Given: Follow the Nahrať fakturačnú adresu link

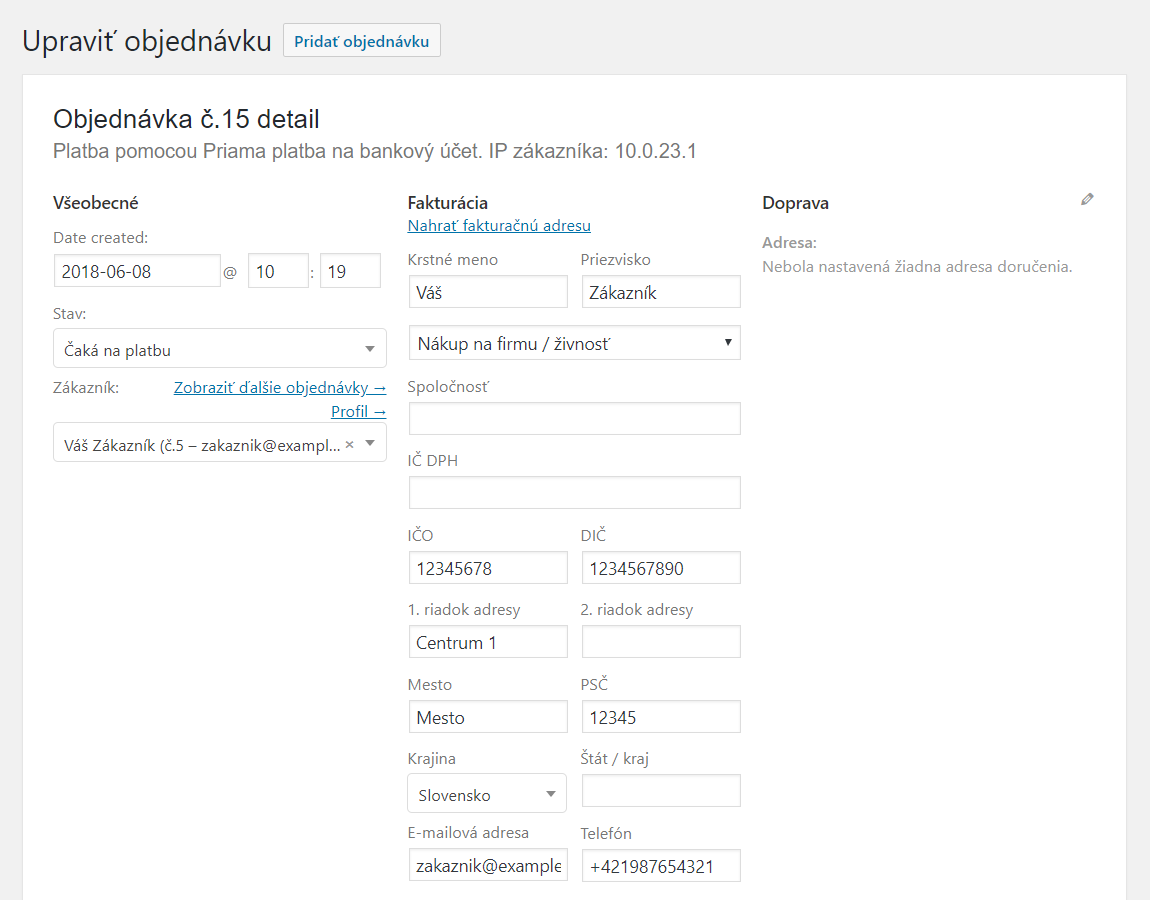Looking at the screenshot, I should (x=499, y=226).
